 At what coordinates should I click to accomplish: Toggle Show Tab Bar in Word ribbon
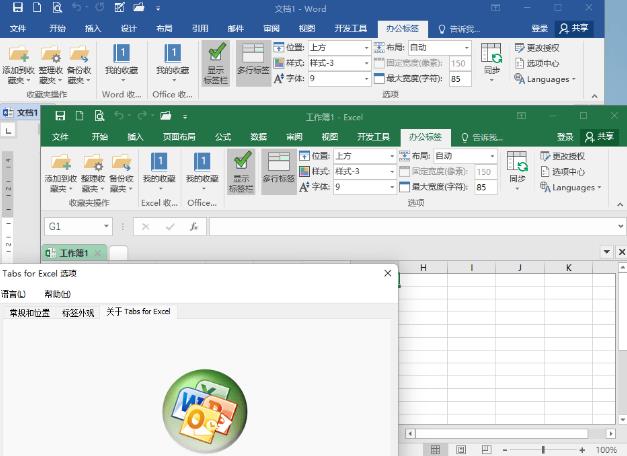click(216, 63)
